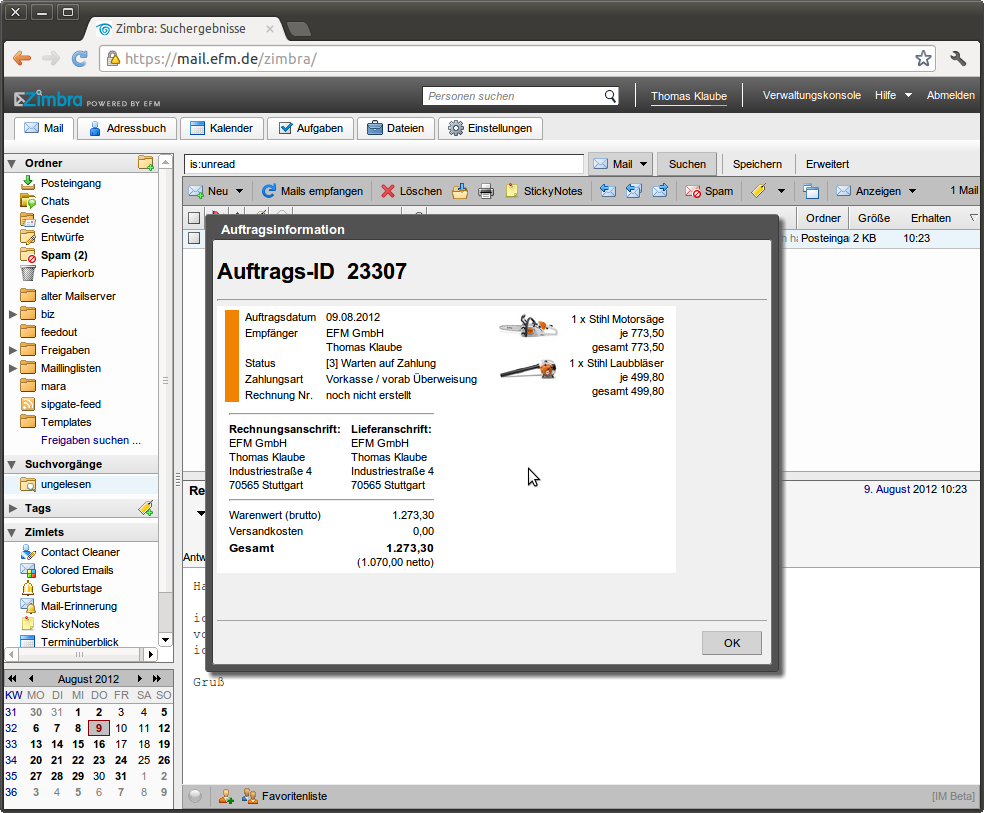The image size is (984, 813).
Task: Open the Hilfe dropdown arrow
Action: click(908, 95)
